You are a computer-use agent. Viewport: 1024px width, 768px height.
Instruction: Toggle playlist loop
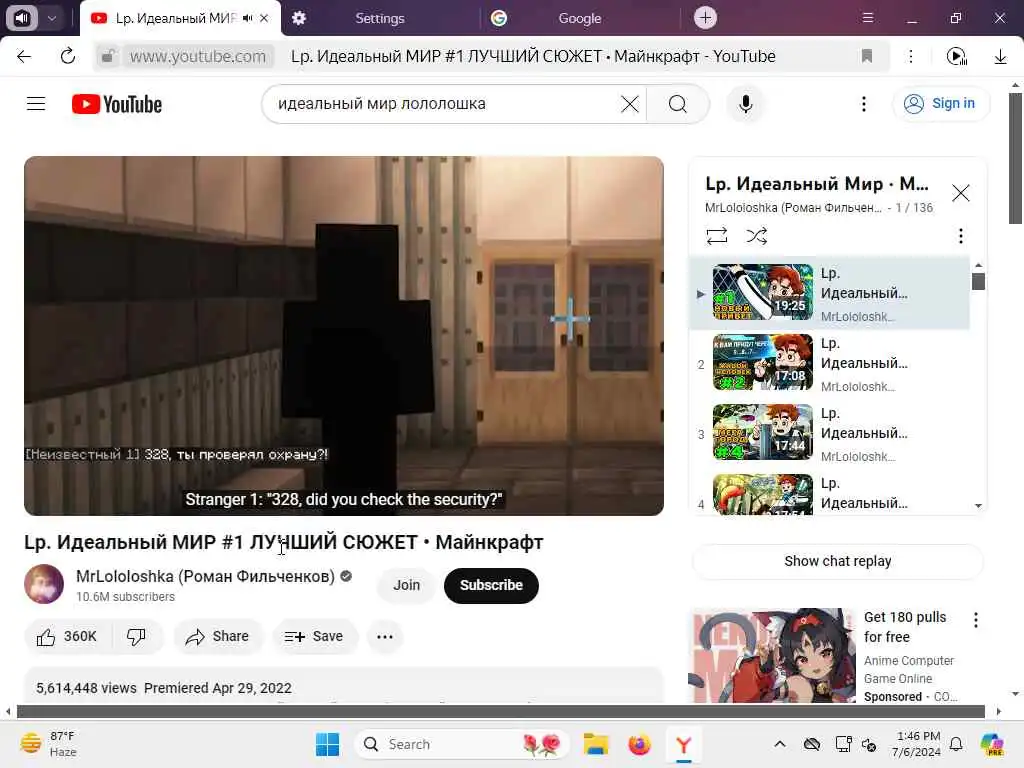coord(716,235)
